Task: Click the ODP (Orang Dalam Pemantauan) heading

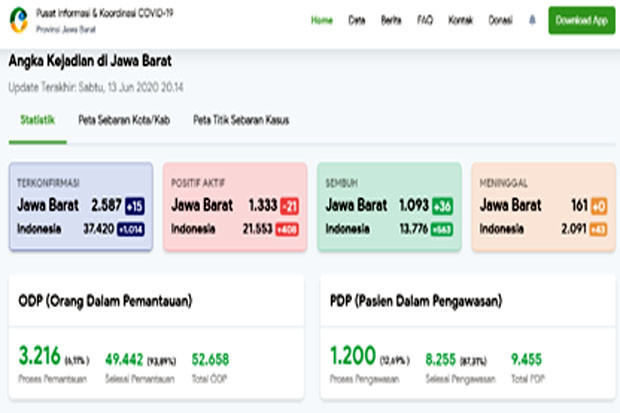Action: point(105,301)
